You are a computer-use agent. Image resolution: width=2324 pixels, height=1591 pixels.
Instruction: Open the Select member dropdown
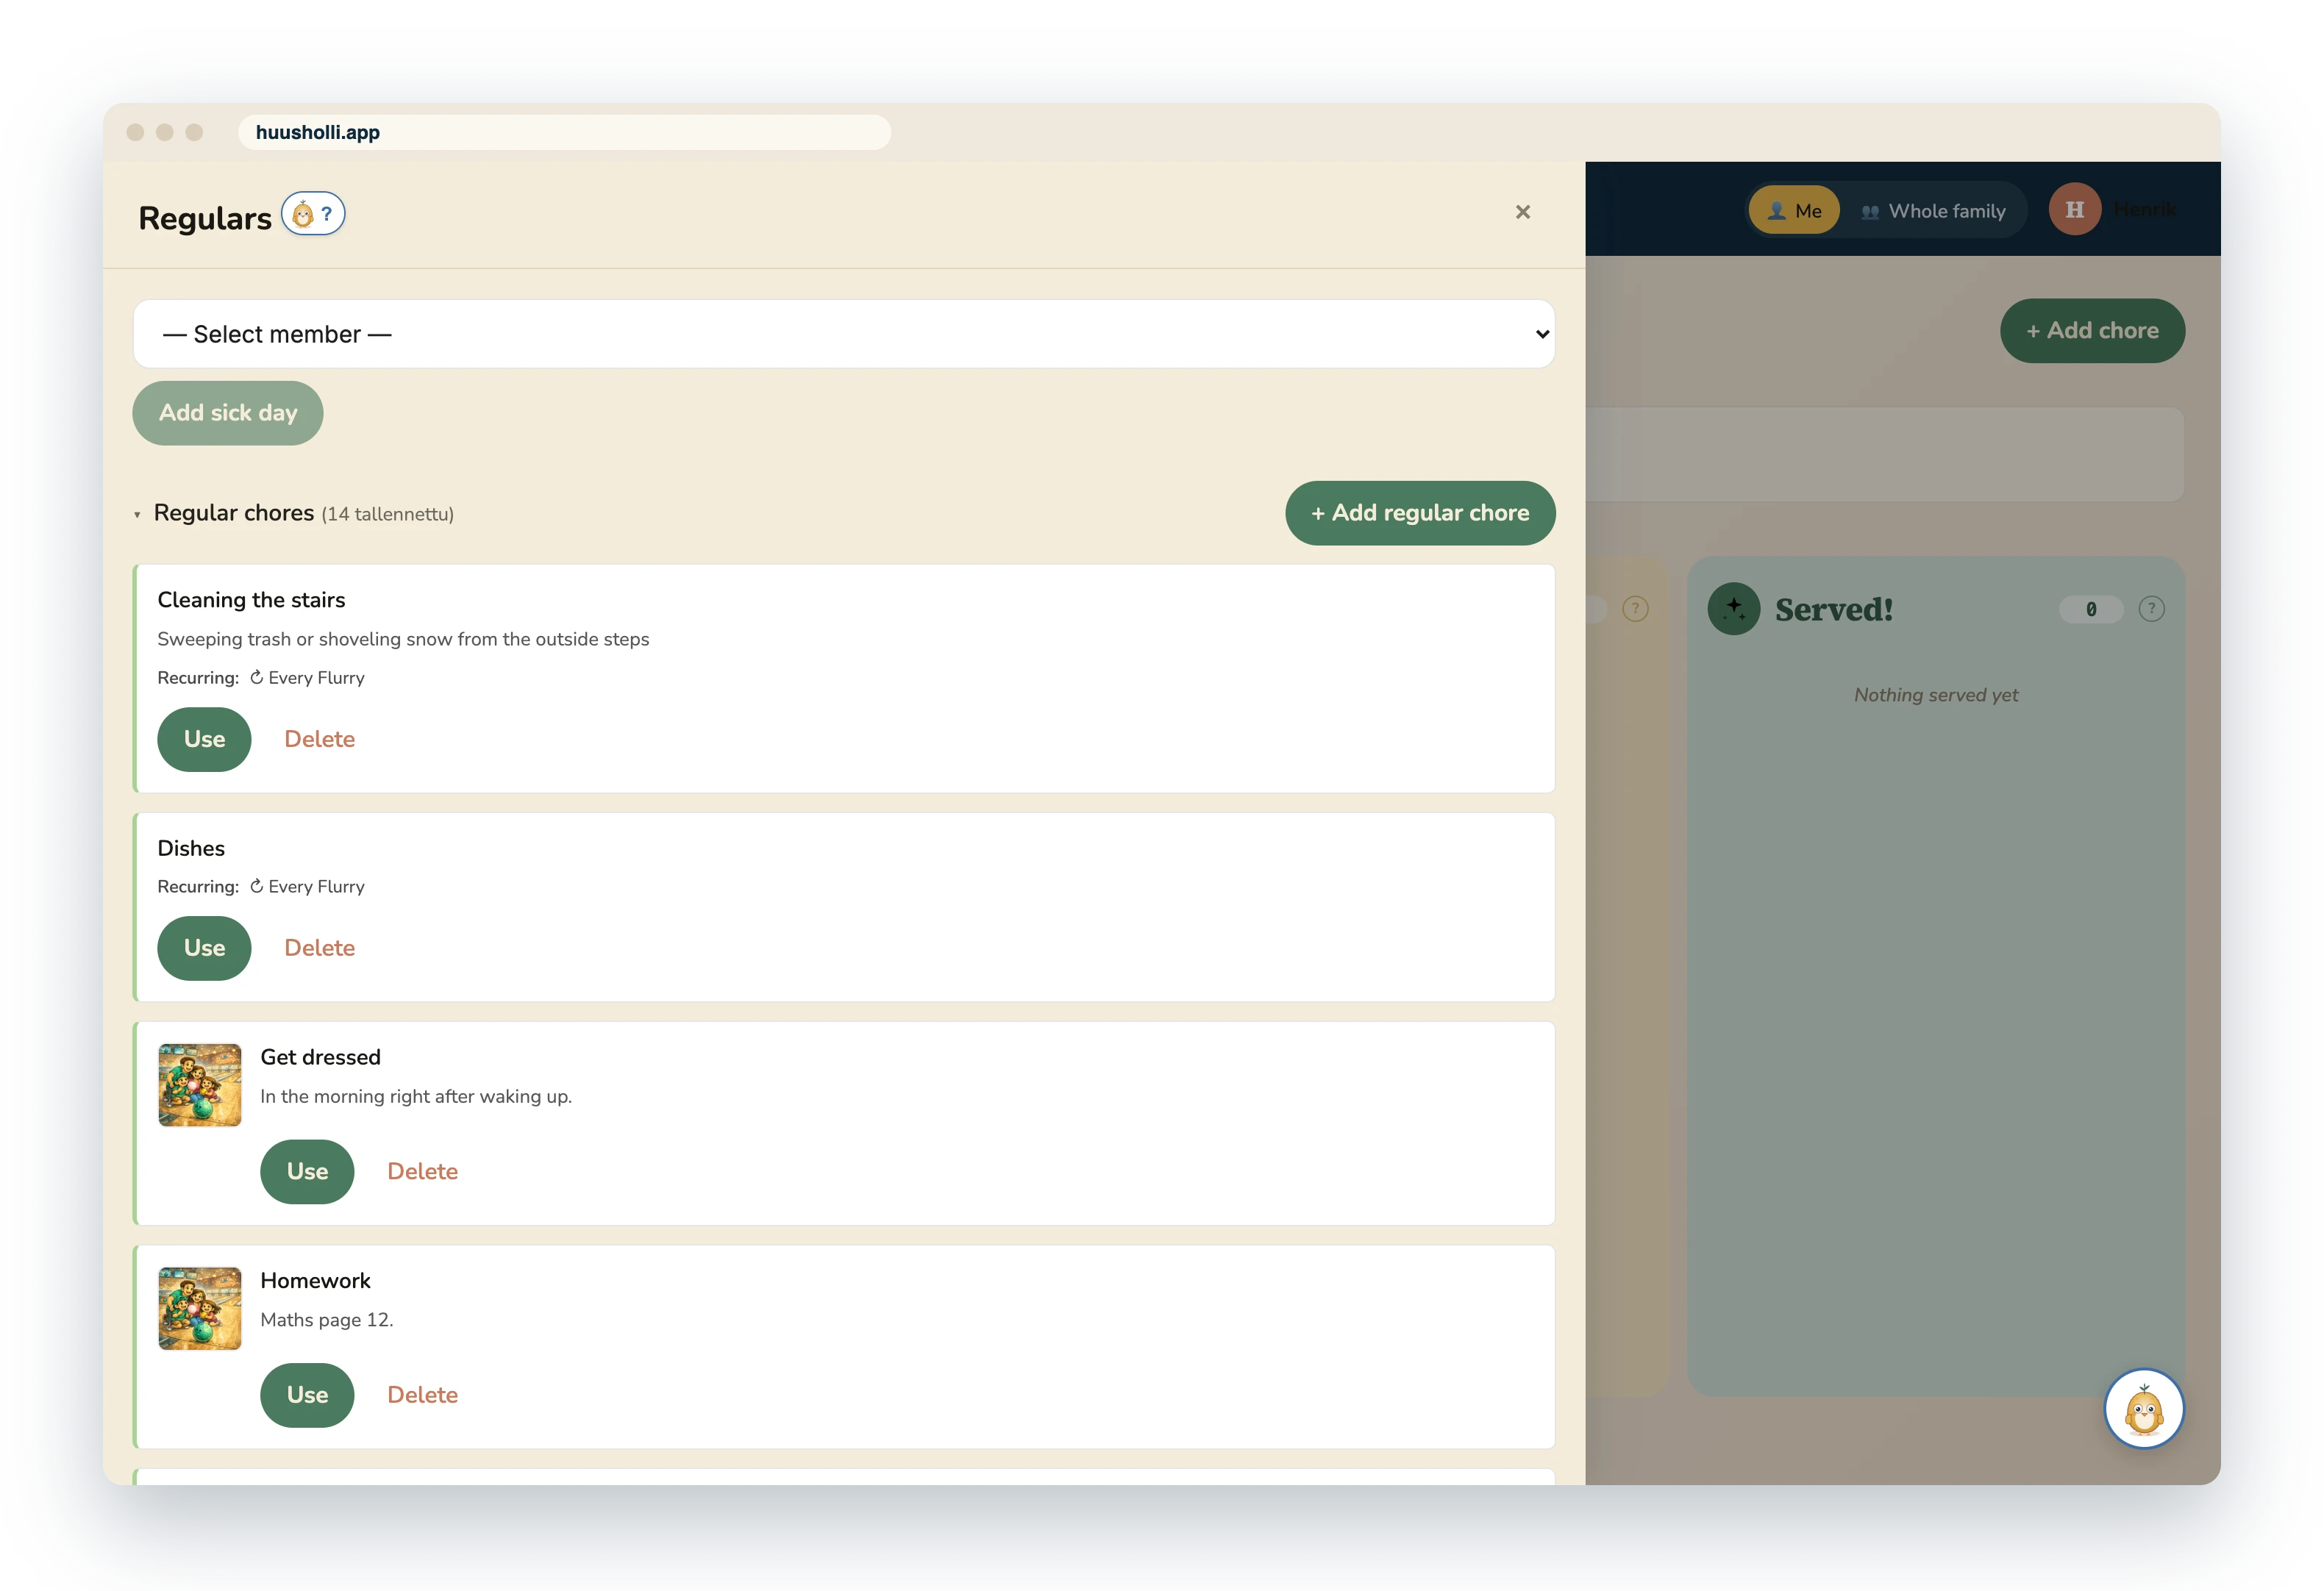coord(844,334)
